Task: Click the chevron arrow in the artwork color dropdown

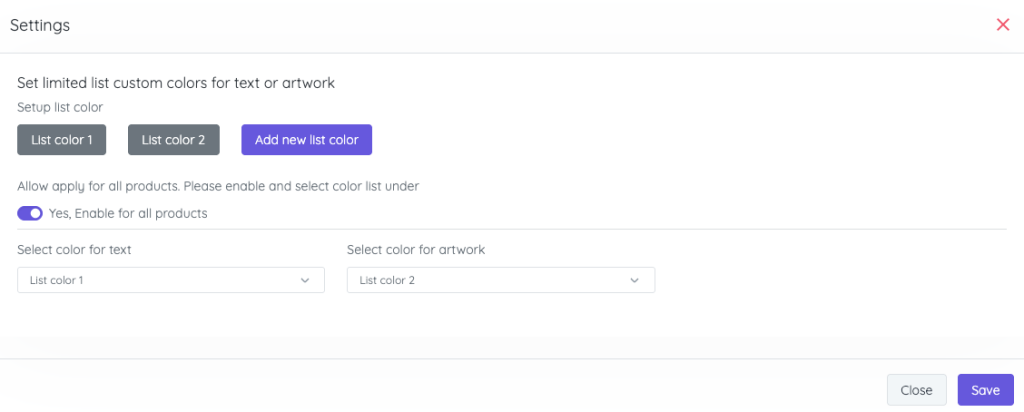Action: click(x=635, y=281)
